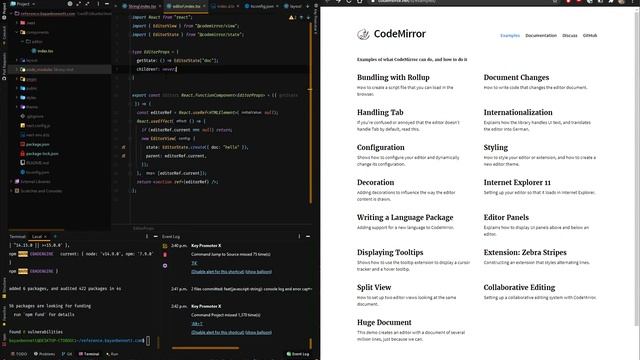Click the browser forward arrow
Viewport: 640px width, 360px height.
[x=338, y=1]
